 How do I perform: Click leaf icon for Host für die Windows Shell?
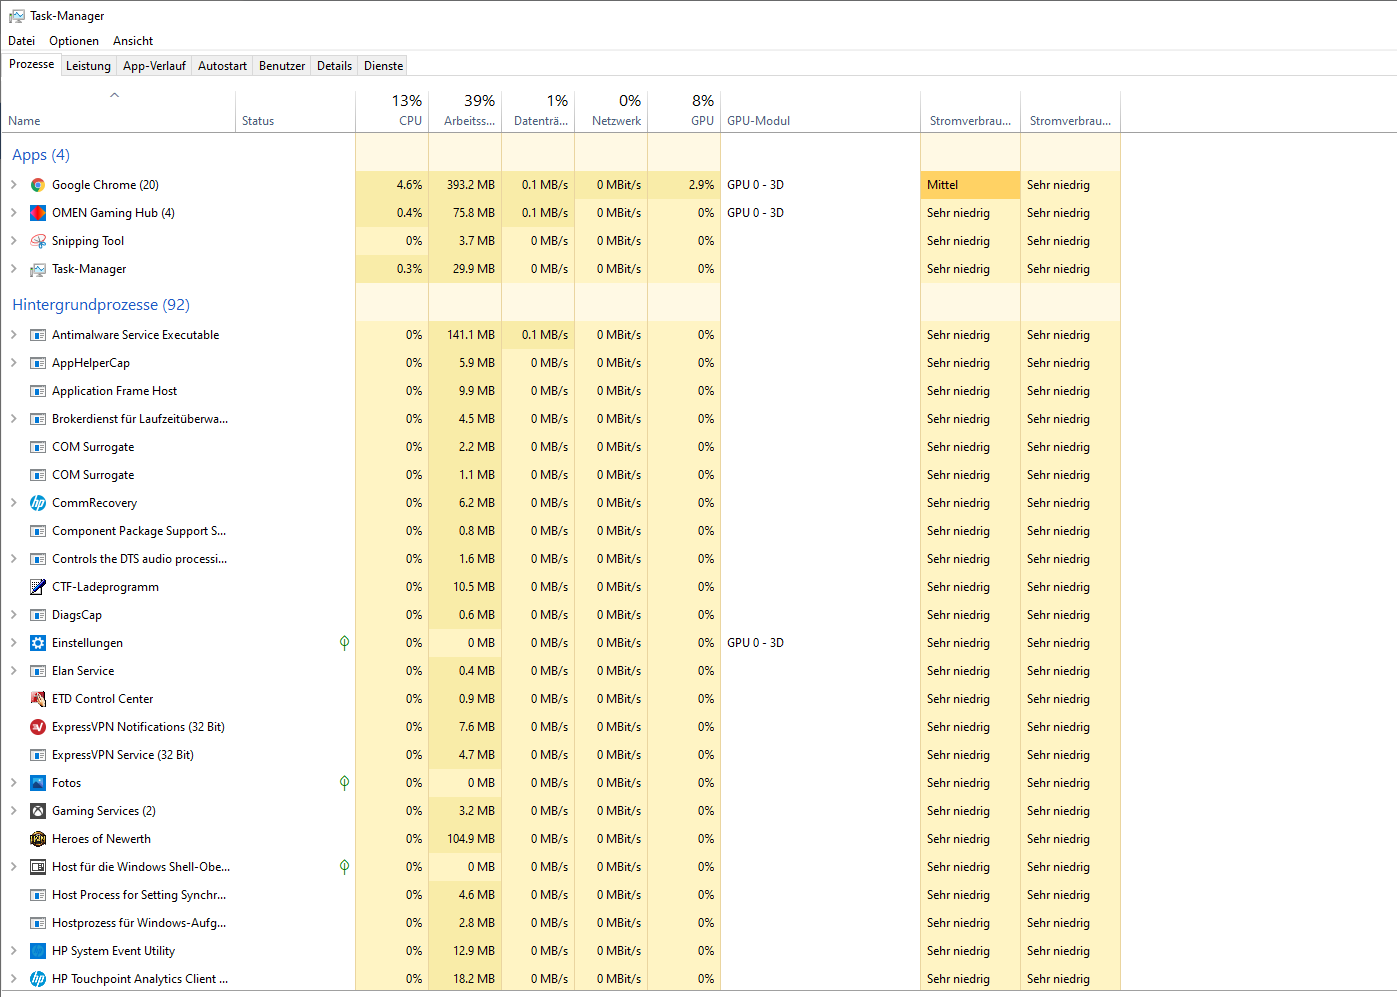344,867
